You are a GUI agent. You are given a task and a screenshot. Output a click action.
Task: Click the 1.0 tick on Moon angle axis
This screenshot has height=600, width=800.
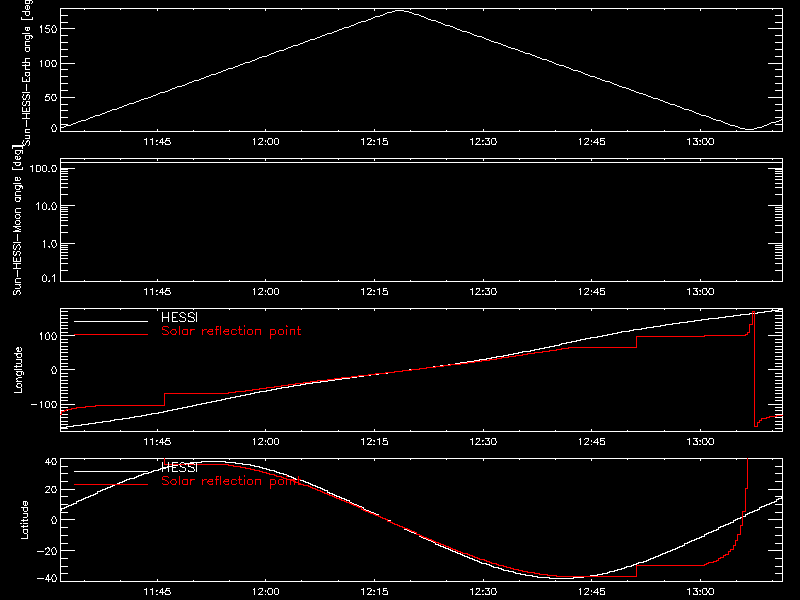49,244
